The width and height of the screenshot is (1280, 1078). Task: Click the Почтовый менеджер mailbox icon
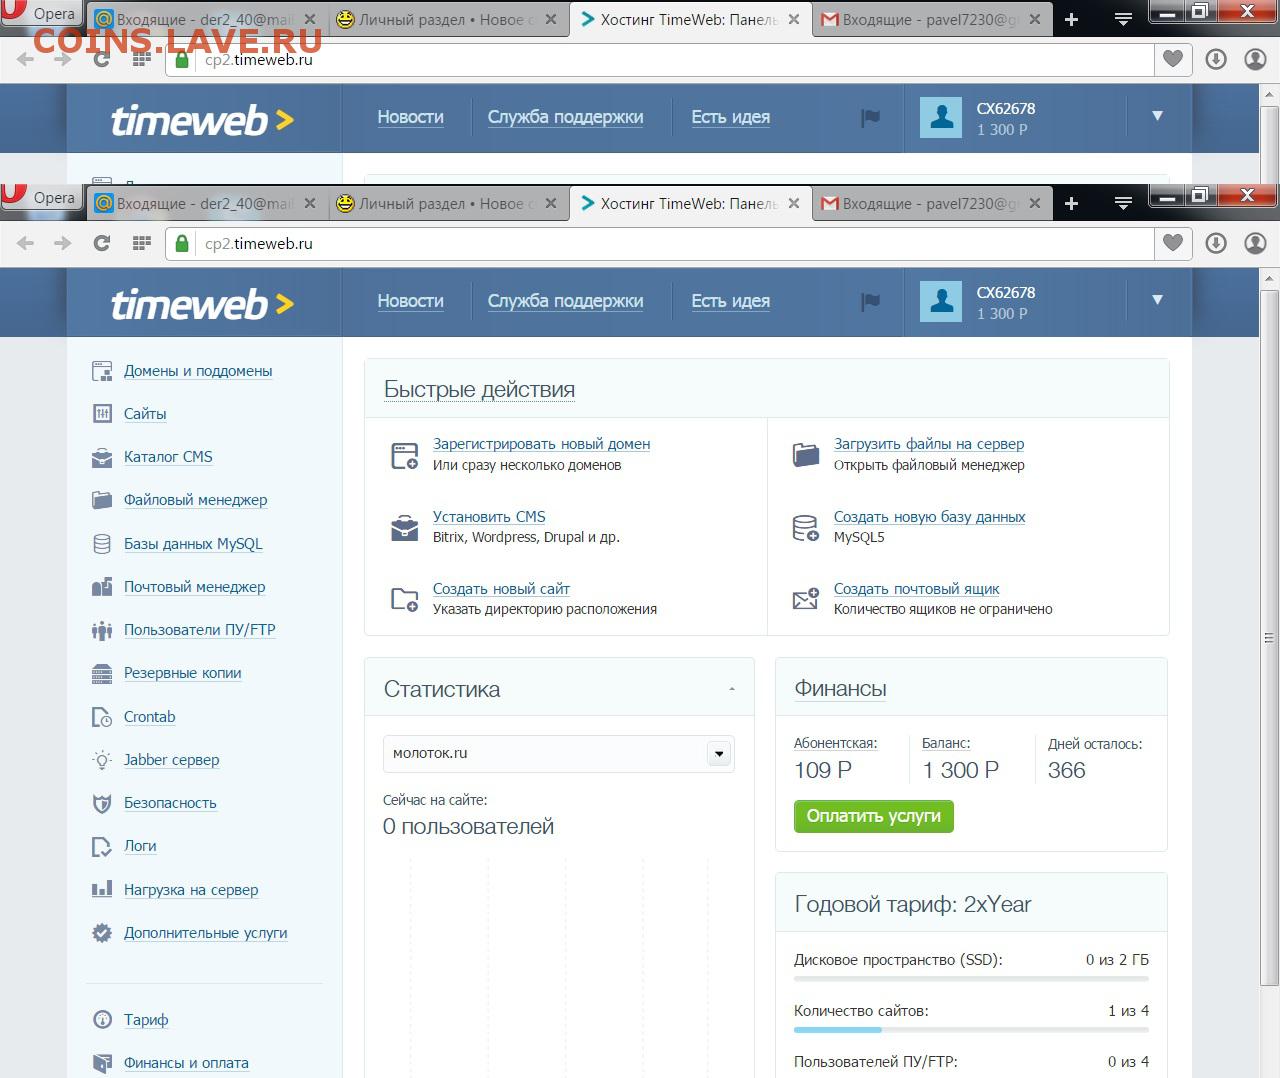pyautogui.click(x=102, y=587)
